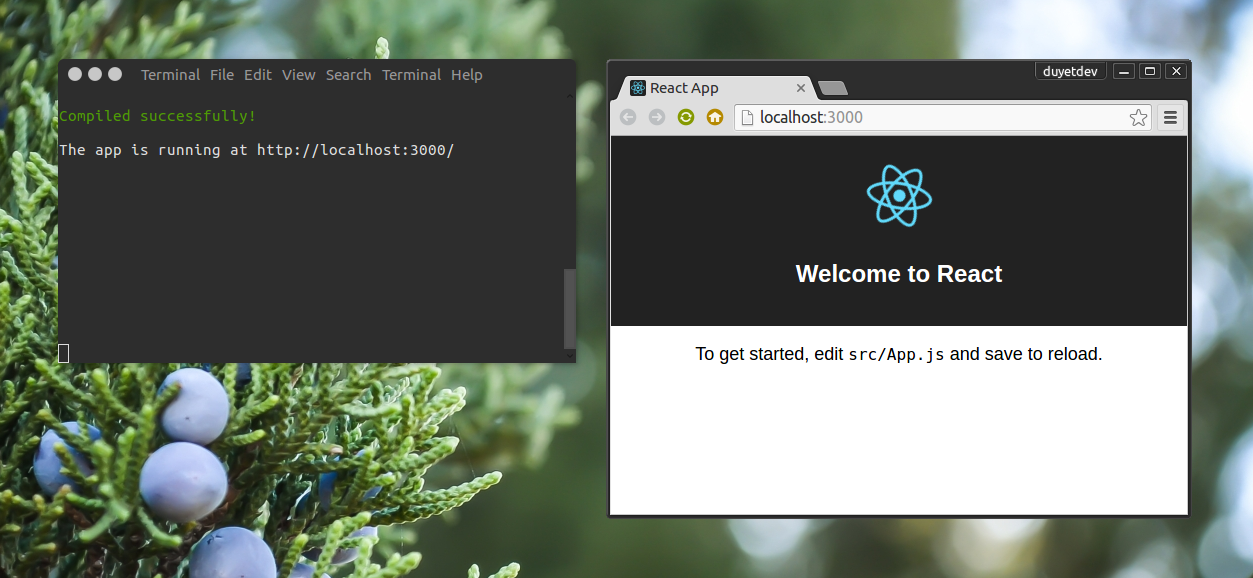The width and height of the screenshot is (1253, 578).
Task: Click the page icon in the address bar
Action: pyautogui.click(x=747, y=118)
